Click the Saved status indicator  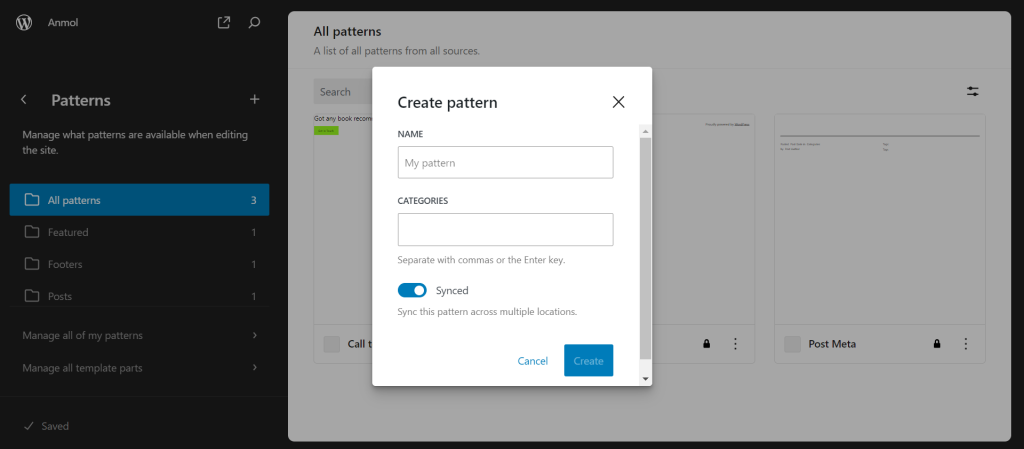[46, 426]
